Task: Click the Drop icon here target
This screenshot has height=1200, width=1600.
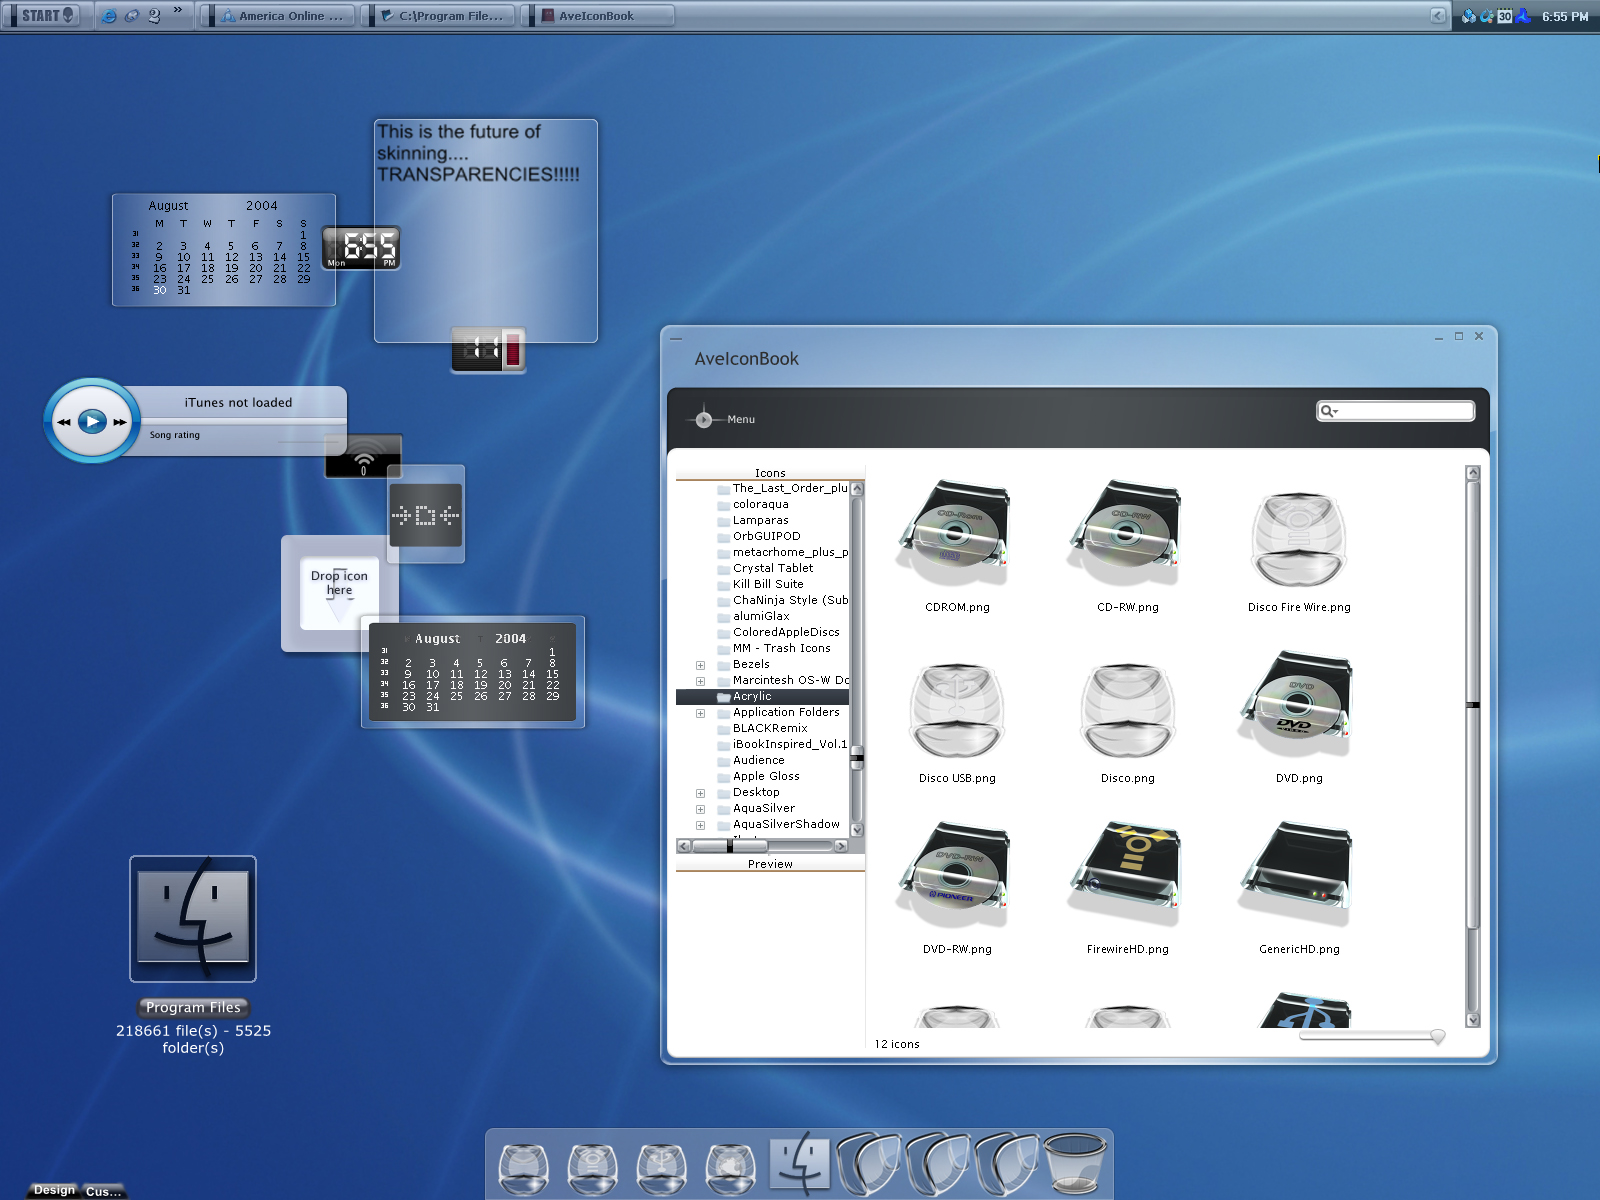Action: click(x=339, y=591)
